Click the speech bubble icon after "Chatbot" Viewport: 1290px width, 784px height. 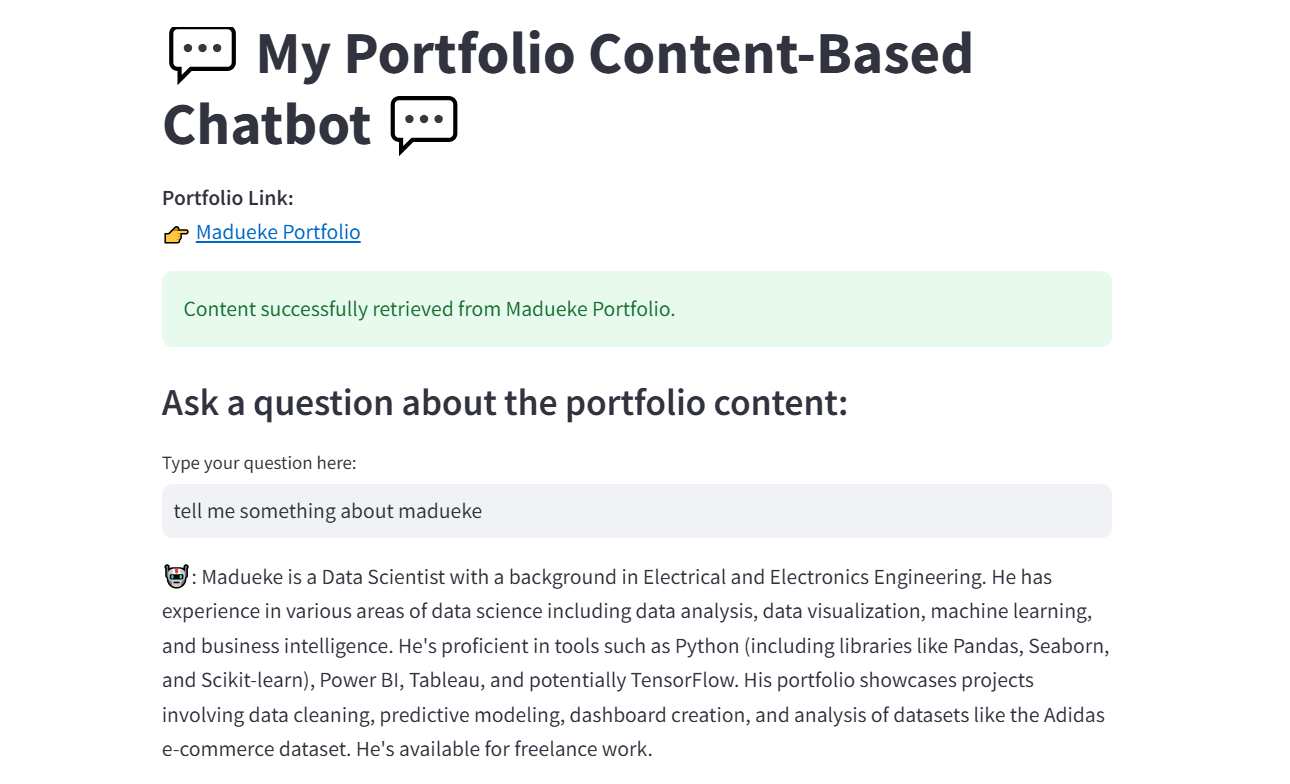point(424,125)
